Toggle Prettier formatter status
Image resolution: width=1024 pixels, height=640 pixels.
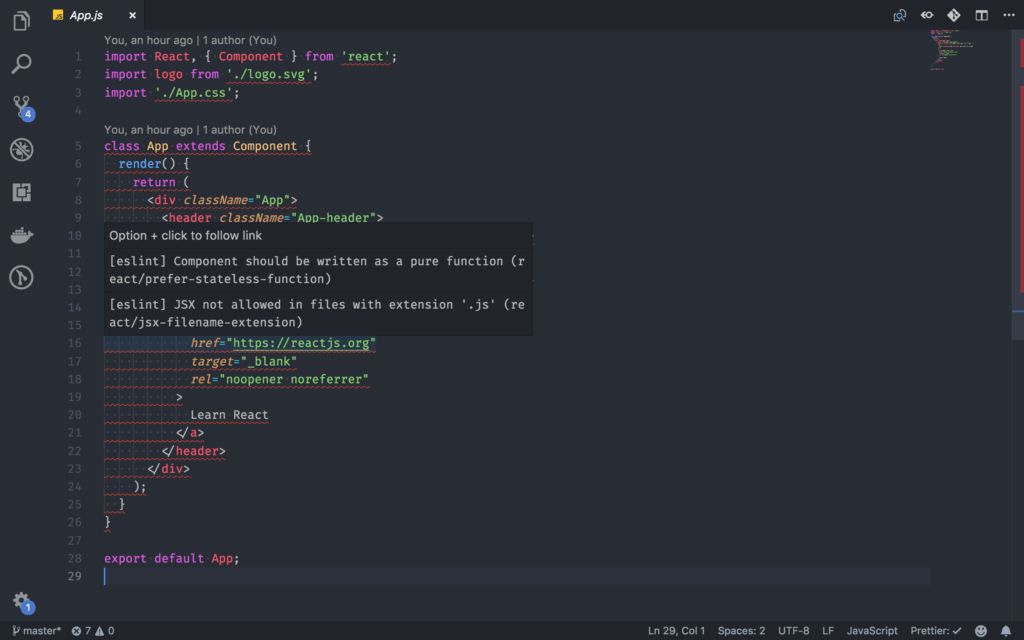point(936,631)
